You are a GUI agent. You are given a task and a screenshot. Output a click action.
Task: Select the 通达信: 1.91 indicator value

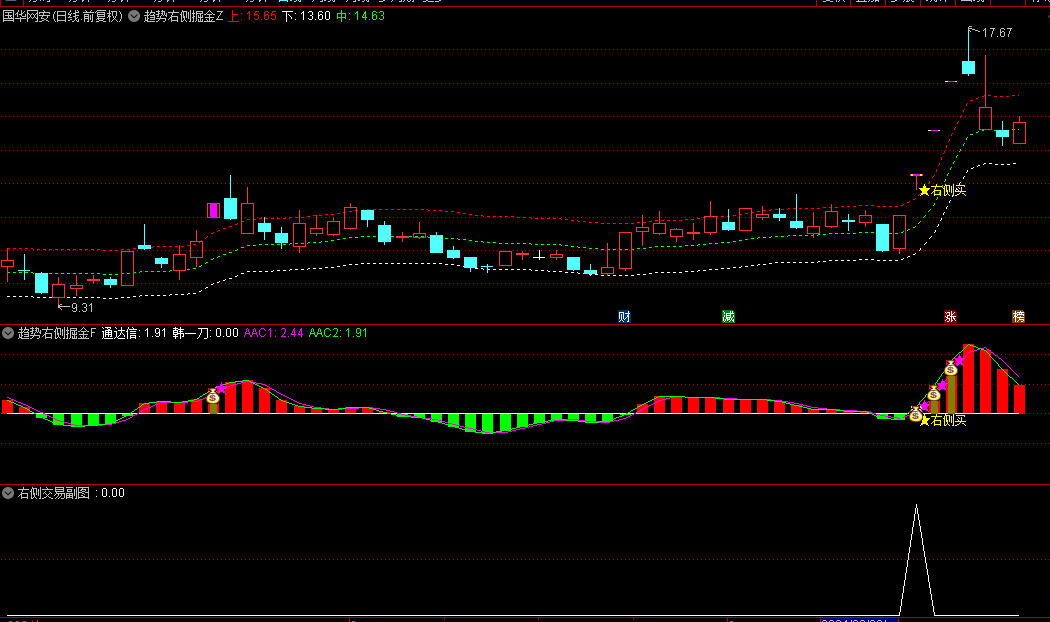click(x=134, y=333)
